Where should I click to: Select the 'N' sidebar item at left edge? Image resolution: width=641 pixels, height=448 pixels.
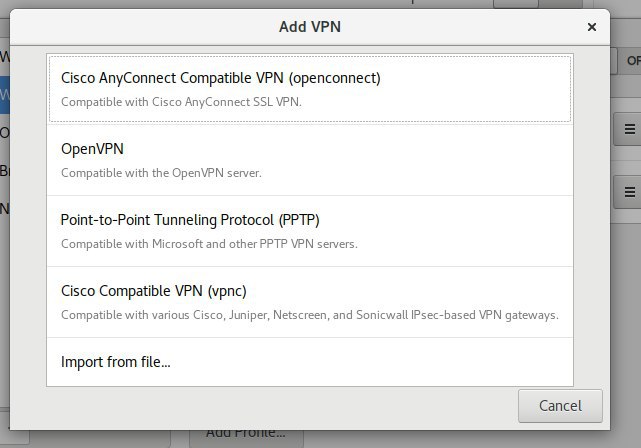(x=4, y=209)
